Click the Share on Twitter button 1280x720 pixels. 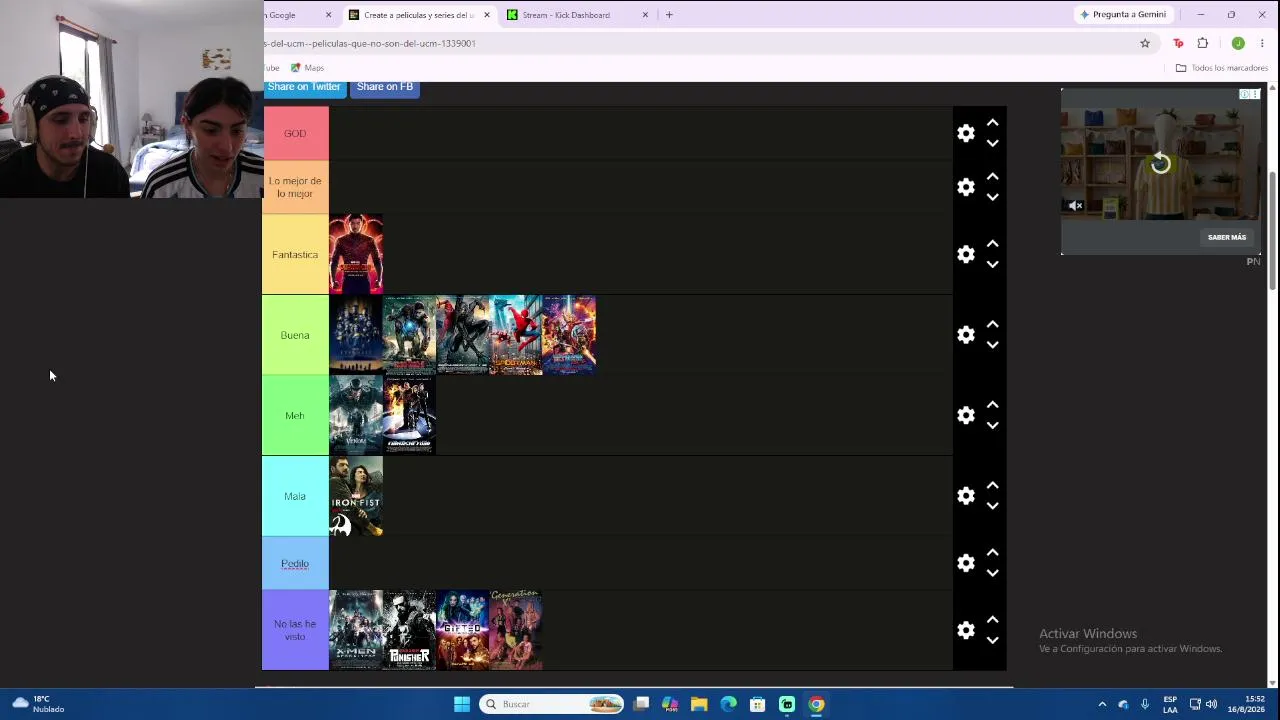[304, 87]
